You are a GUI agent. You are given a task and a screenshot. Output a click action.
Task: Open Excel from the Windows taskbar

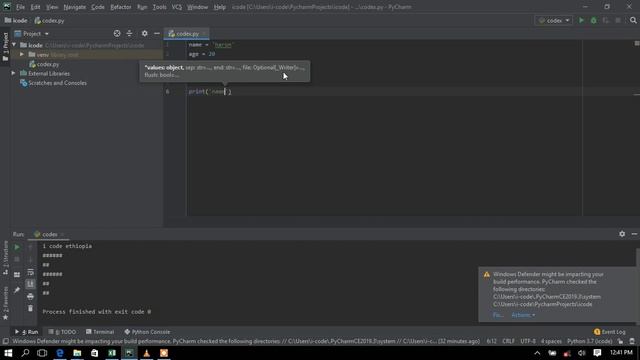pos(112,353)
